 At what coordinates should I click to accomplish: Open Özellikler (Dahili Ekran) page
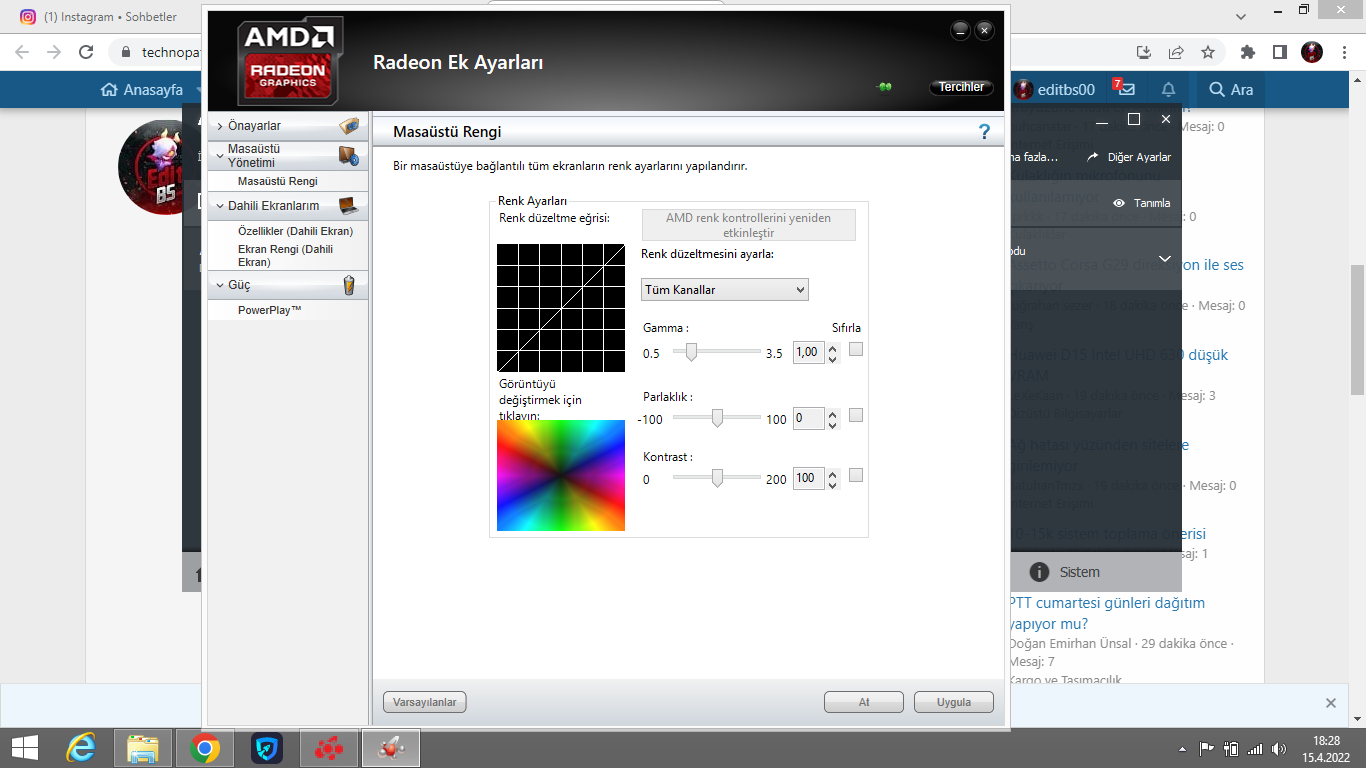(295, 231)
